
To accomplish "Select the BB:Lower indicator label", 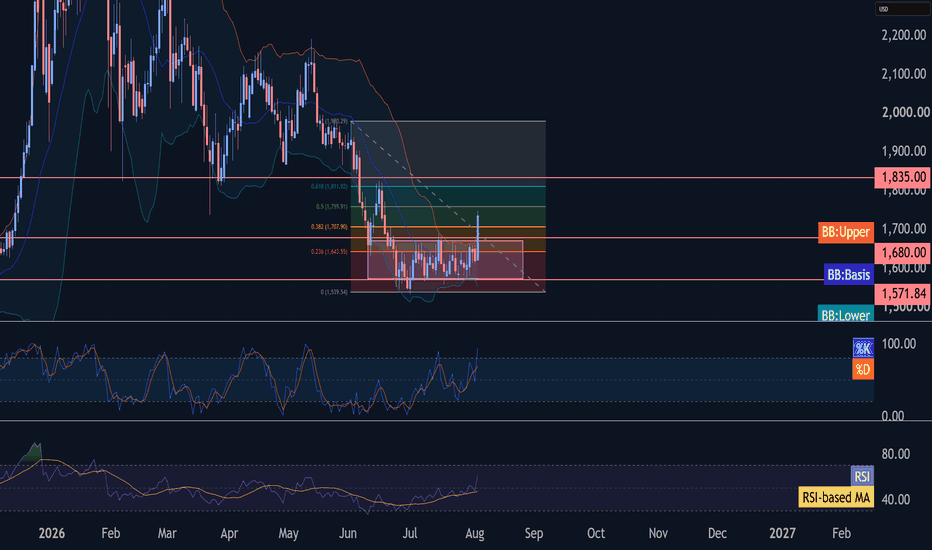I will 845,314.
